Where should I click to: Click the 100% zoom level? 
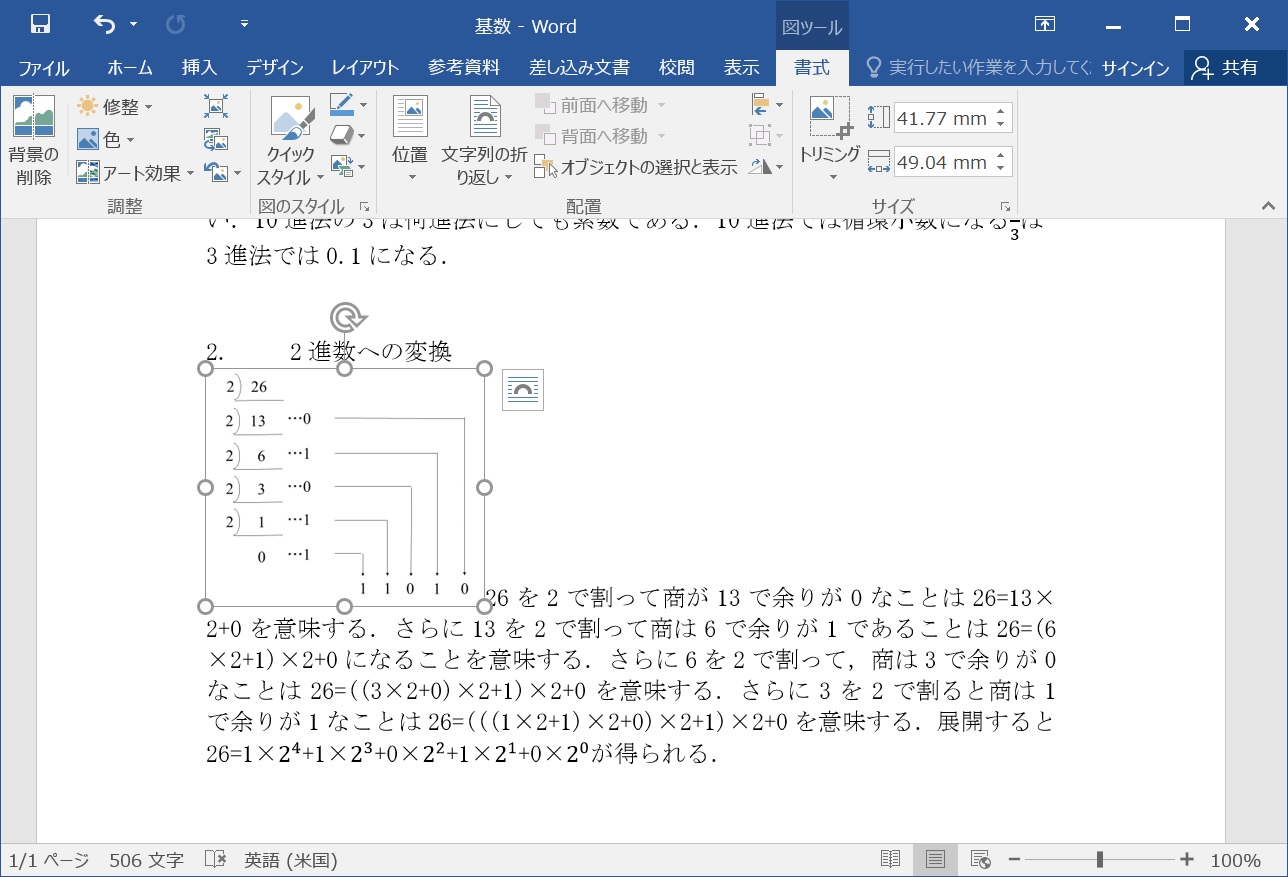tap(1236, 860)
